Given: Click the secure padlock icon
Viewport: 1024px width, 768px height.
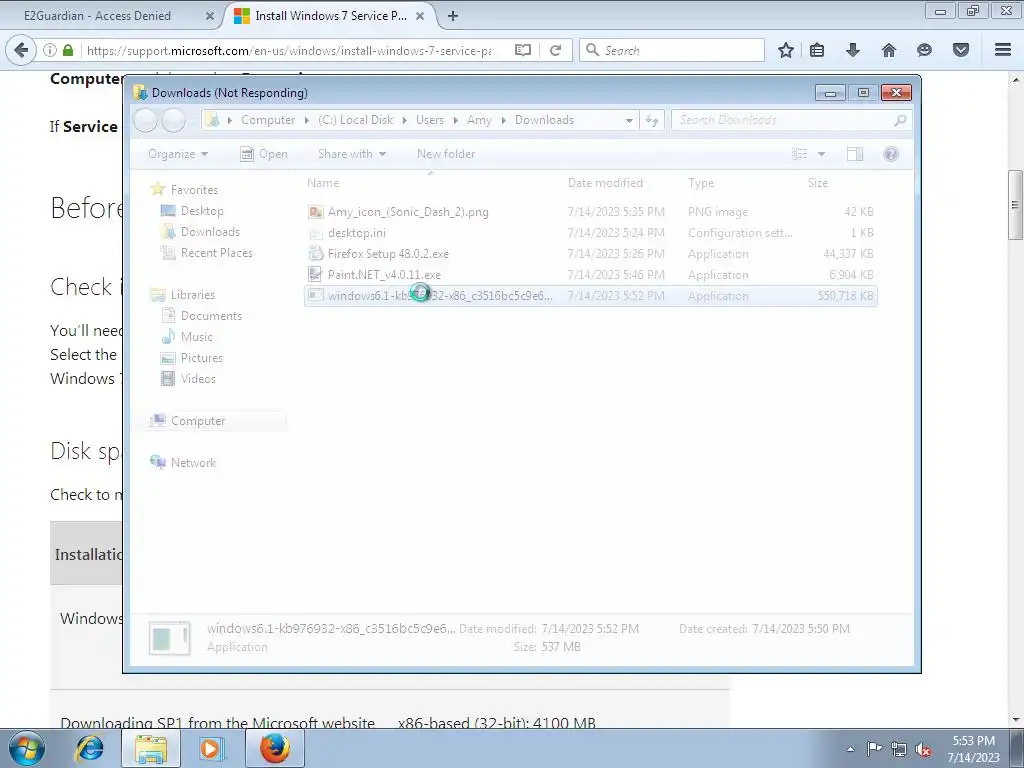Looking at the screenshot, I should pyautogui.click(x=68, y=50).
